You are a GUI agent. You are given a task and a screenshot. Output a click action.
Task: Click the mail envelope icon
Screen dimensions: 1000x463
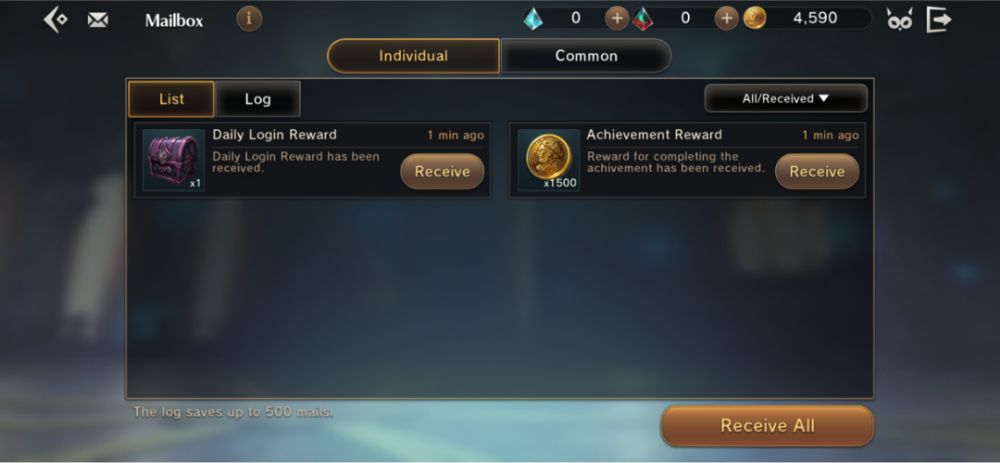(x=98, y=20)
